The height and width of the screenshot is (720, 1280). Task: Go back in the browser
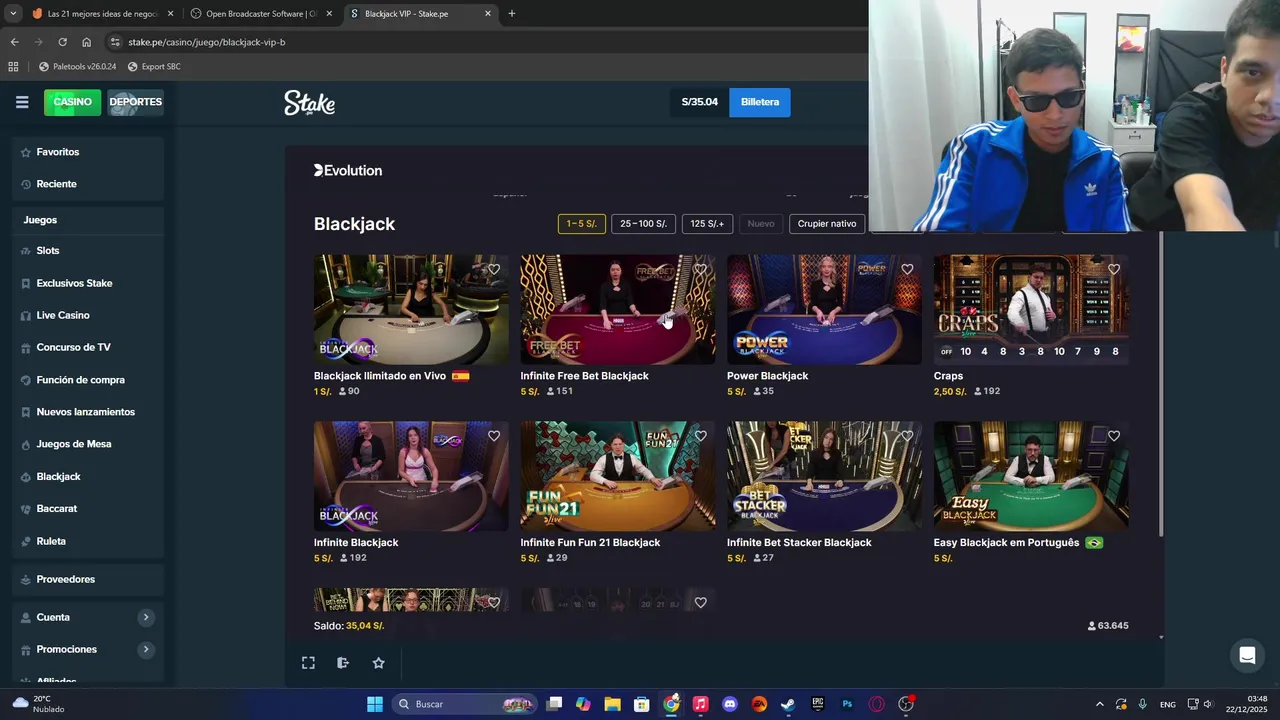(14, 42)
